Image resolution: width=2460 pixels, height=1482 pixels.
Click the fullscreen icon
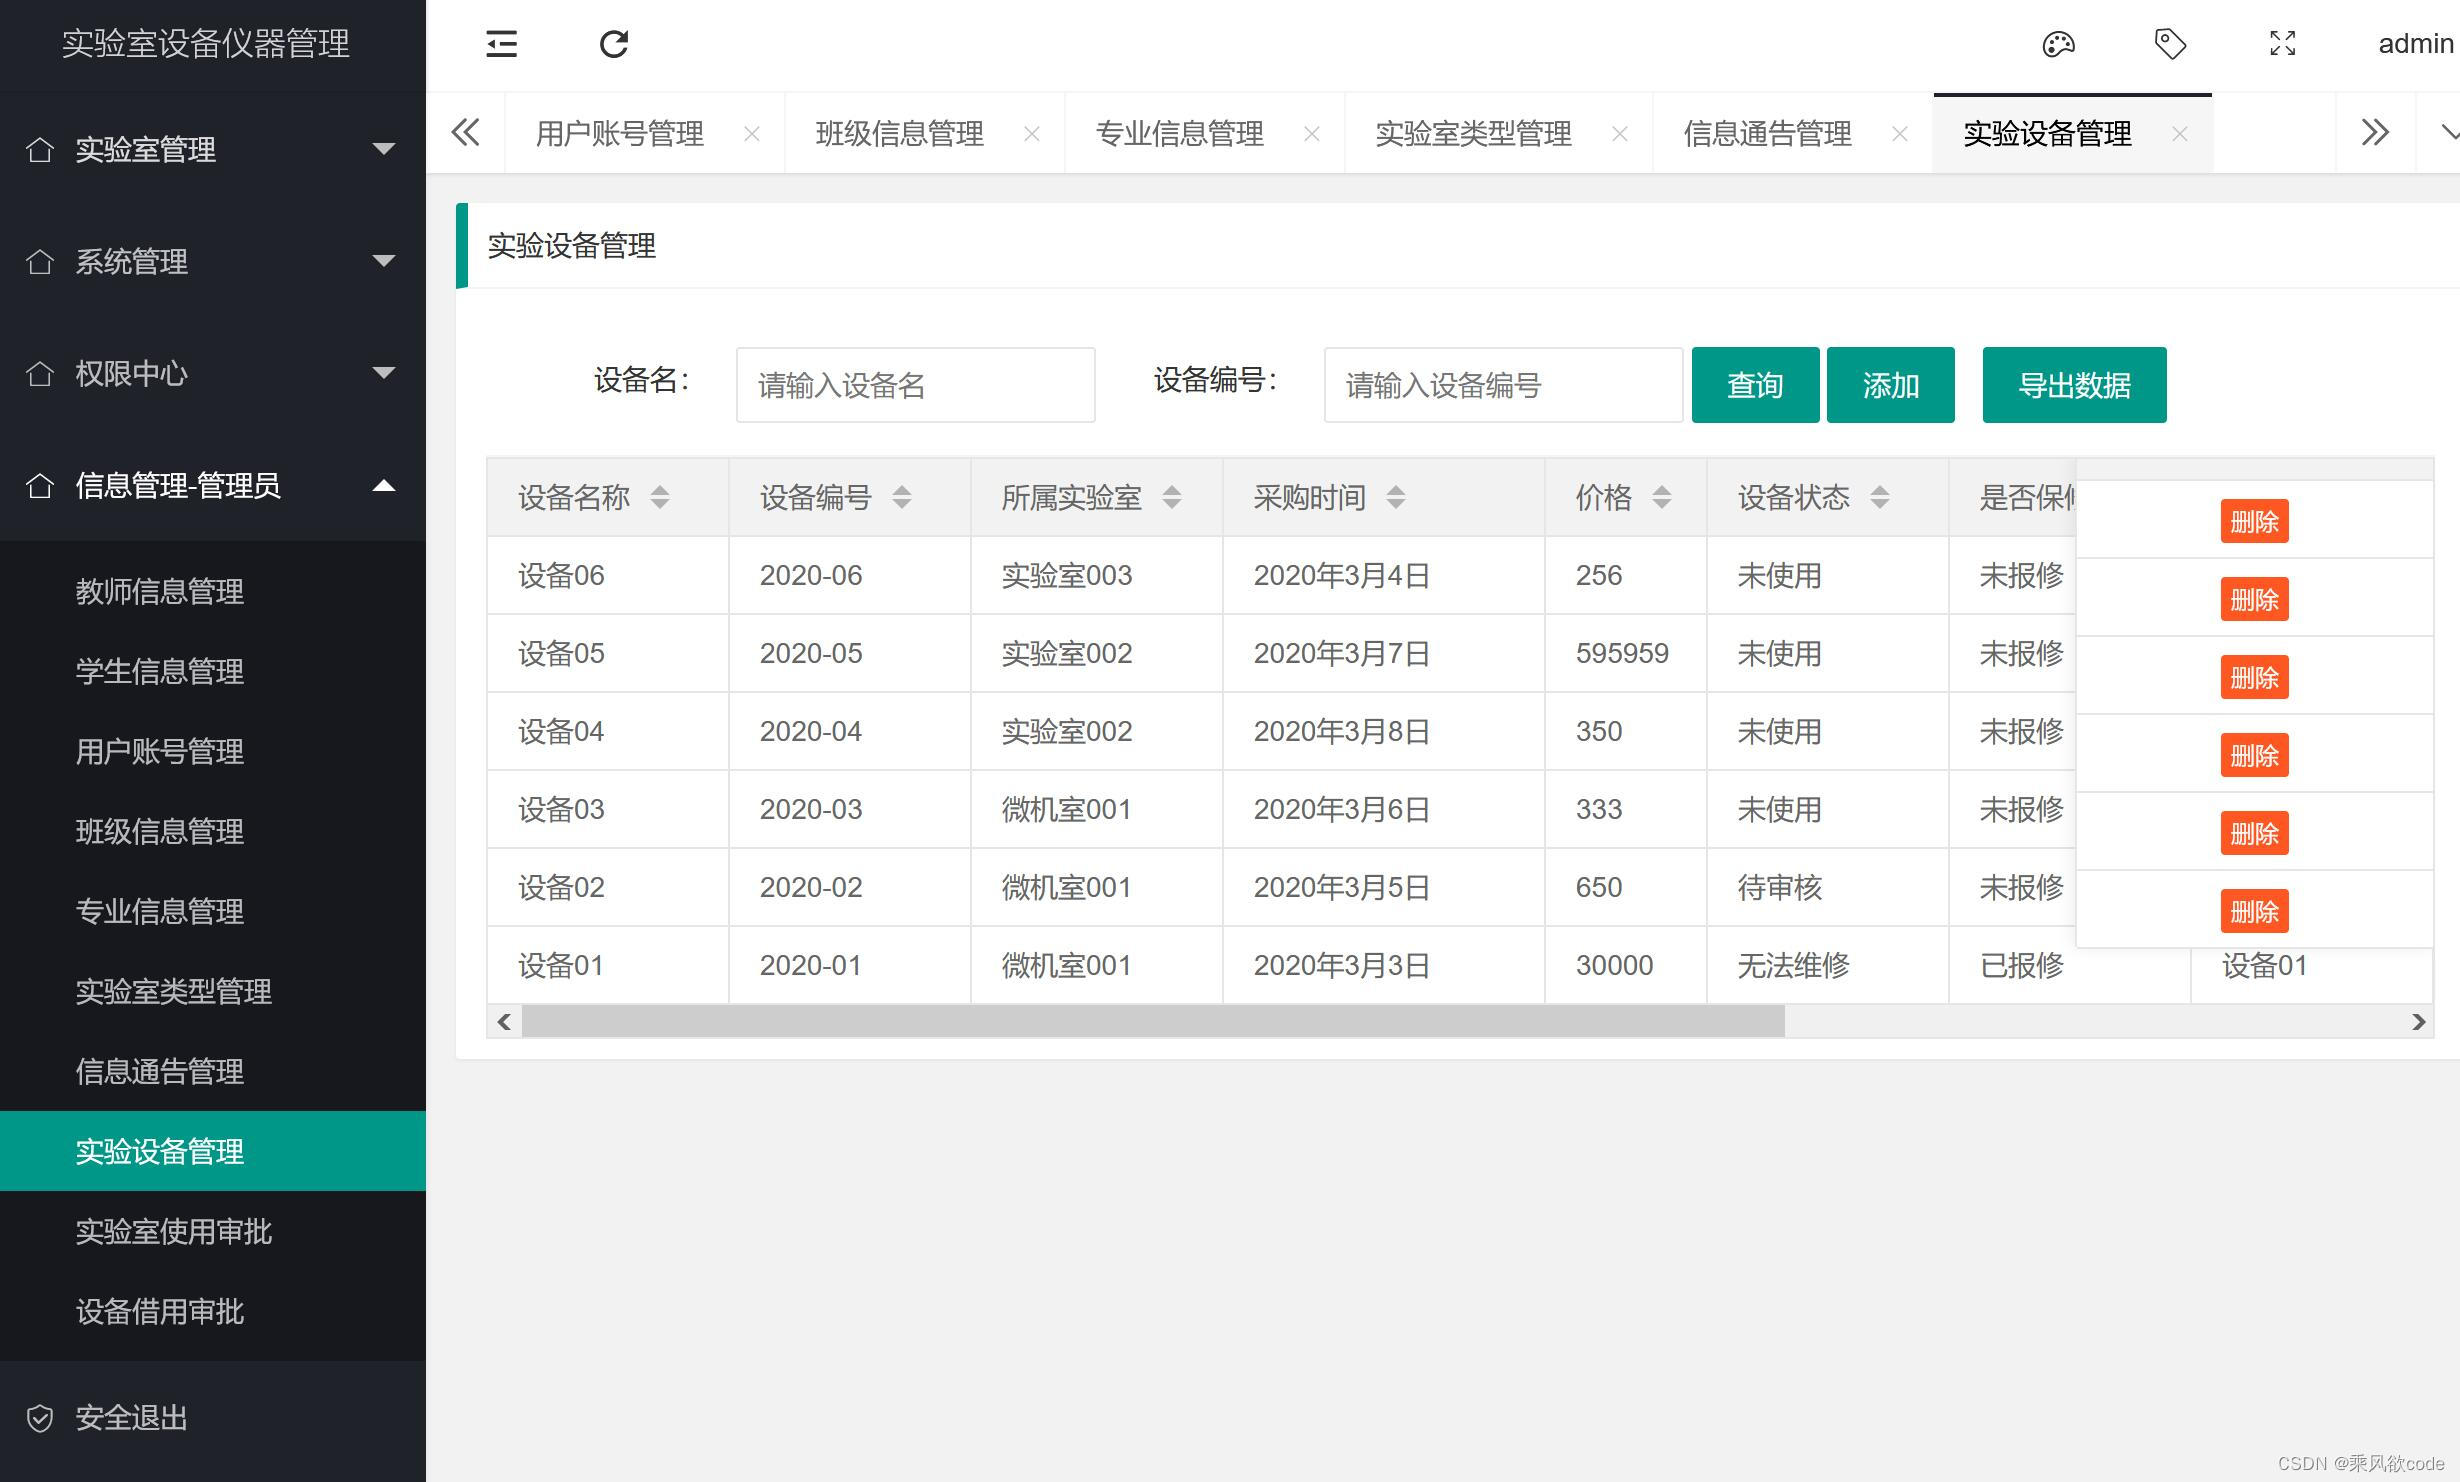coord(2282,44)
